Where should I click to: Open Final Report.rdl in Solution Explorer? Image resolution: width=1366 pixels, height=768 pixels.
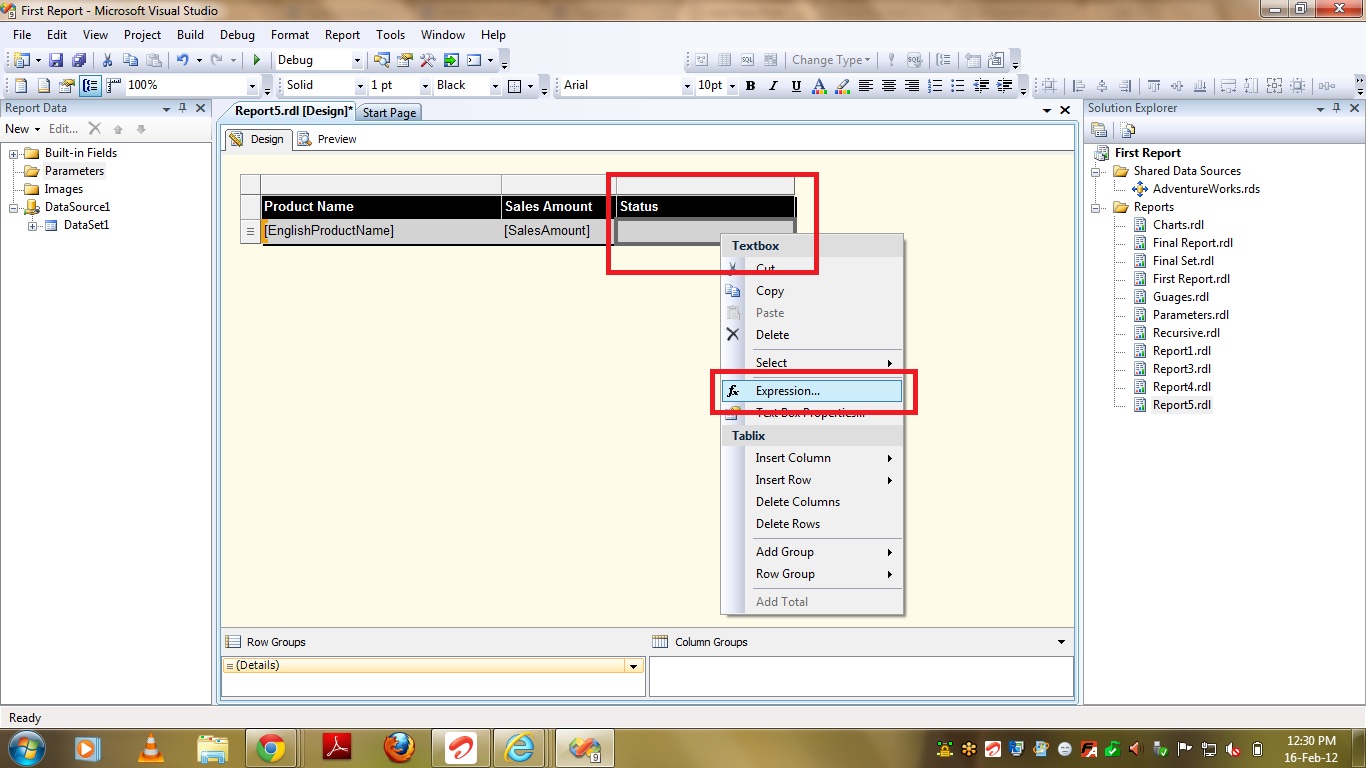1192,243
